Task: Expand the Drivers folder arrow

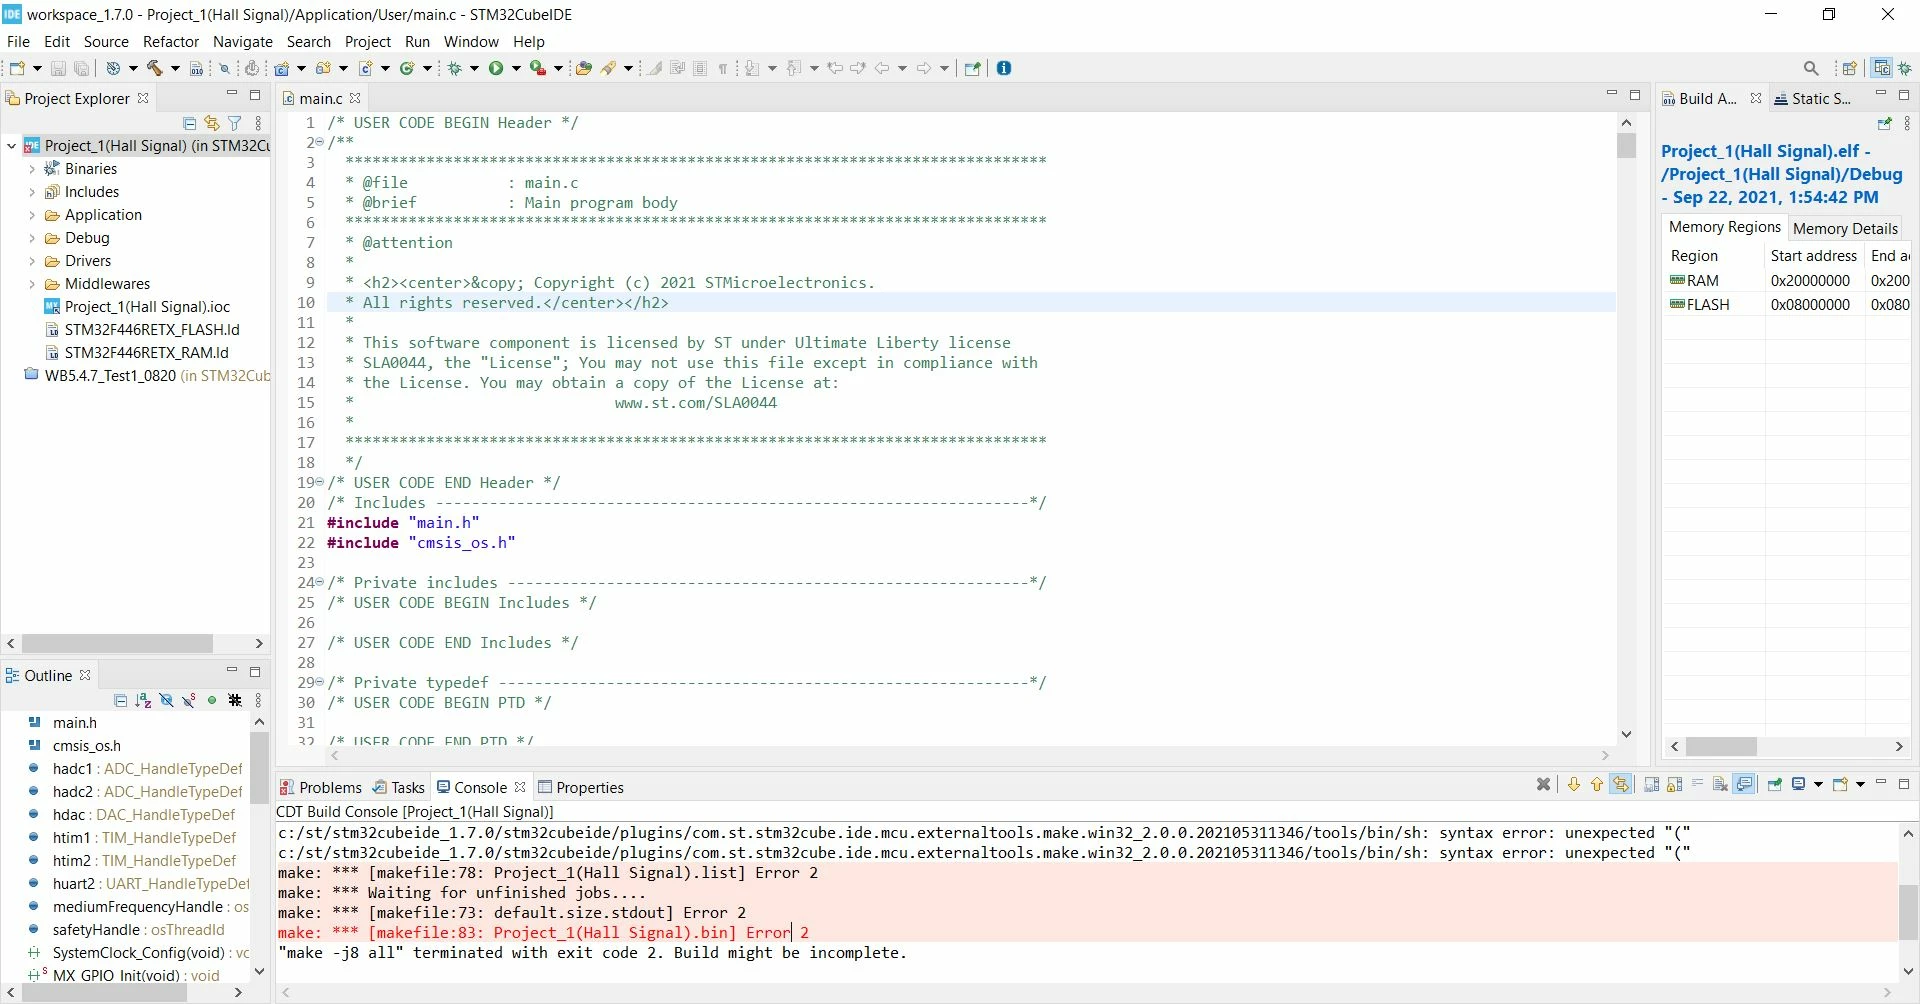Action: pyautogui.click(x=32, y=261)
